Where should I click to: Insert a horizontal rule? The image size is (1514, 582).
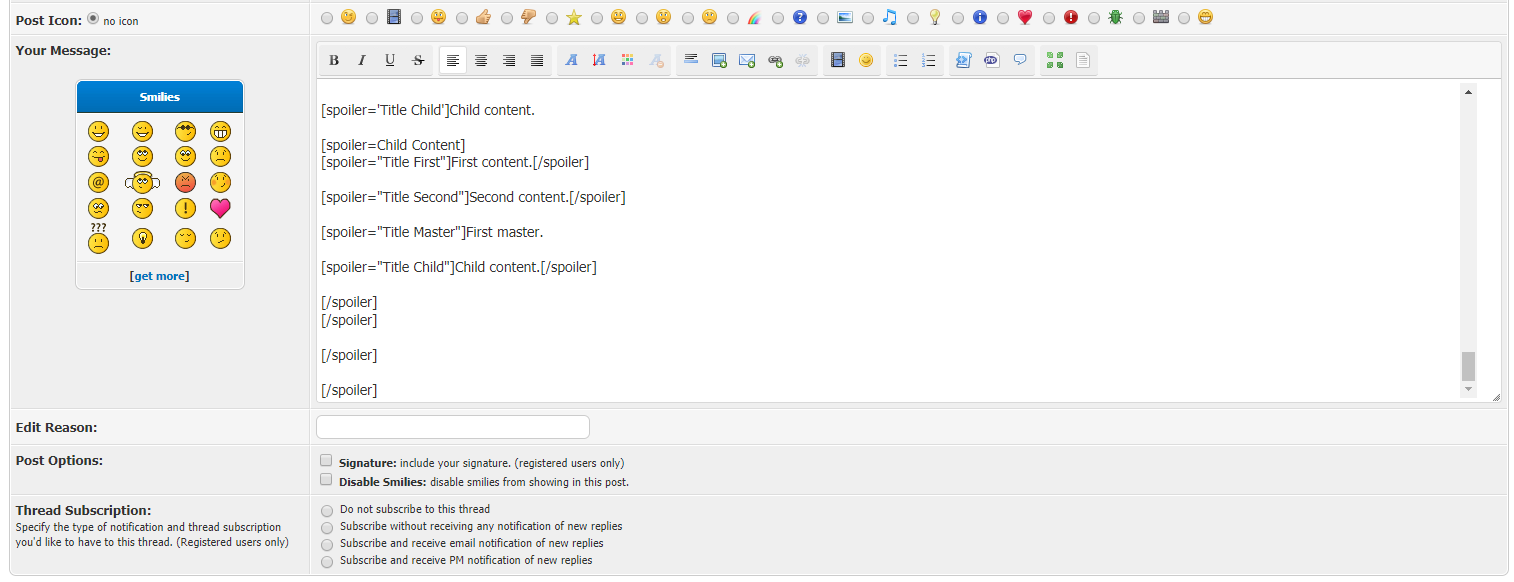pyautogui.click(x=691, y=61)
